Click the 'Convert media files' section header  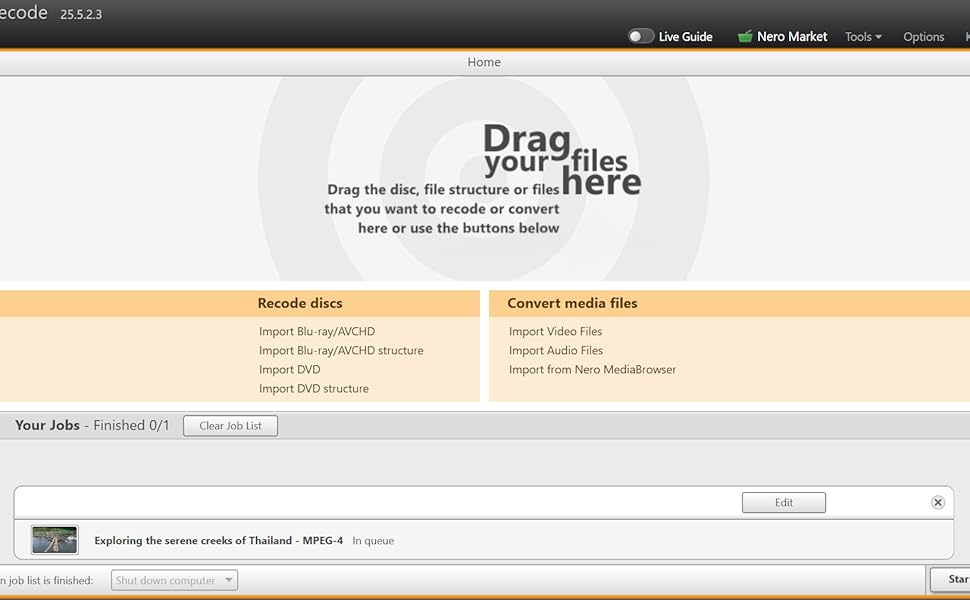(572, 303)
